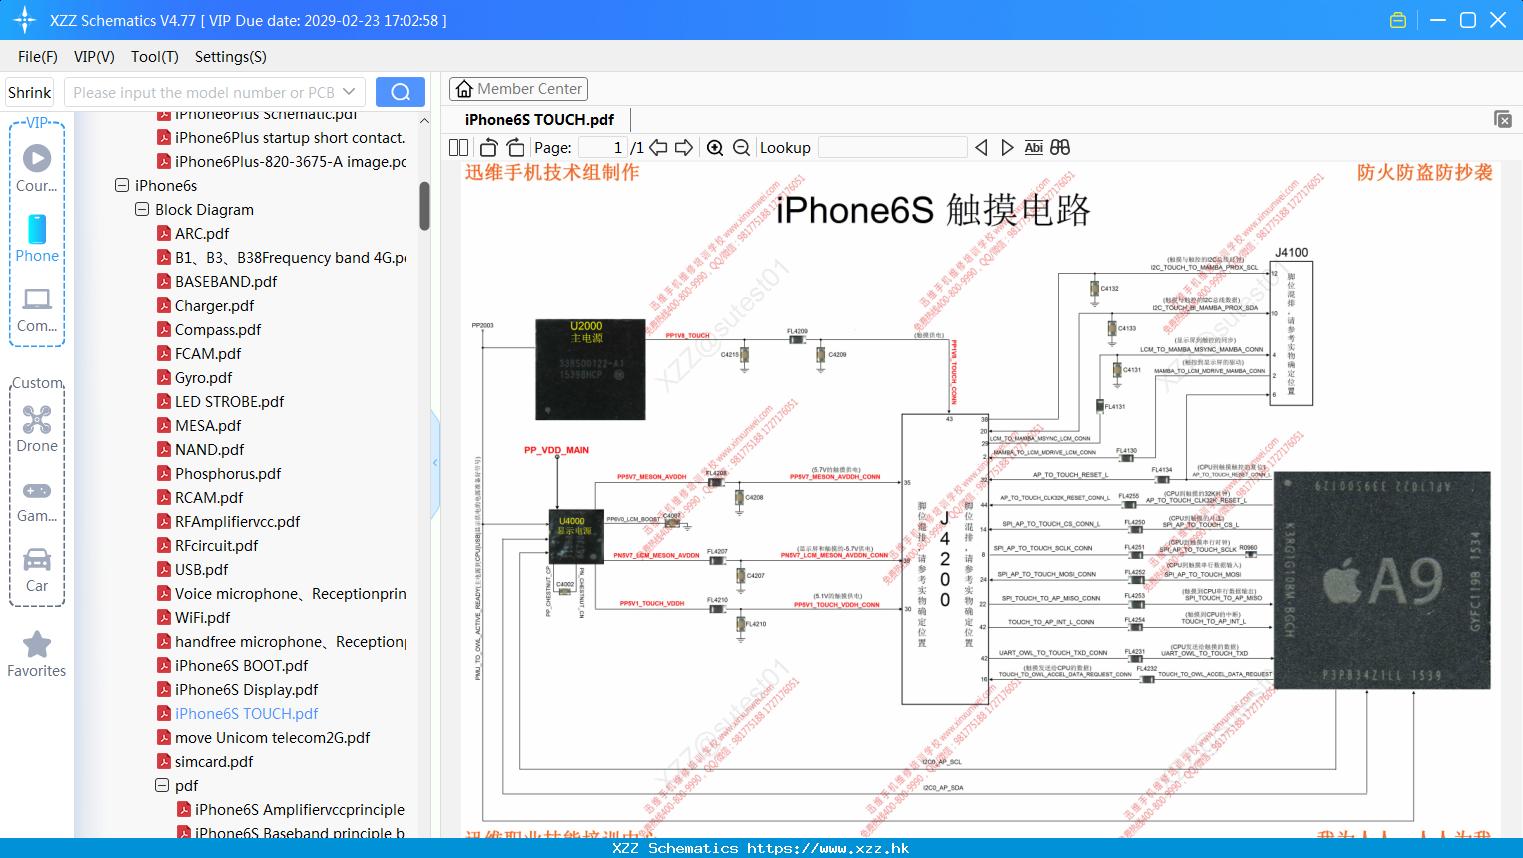
Task: Rotate page counterclockwise
Action: pyautogui.click(x=488, y=147)
